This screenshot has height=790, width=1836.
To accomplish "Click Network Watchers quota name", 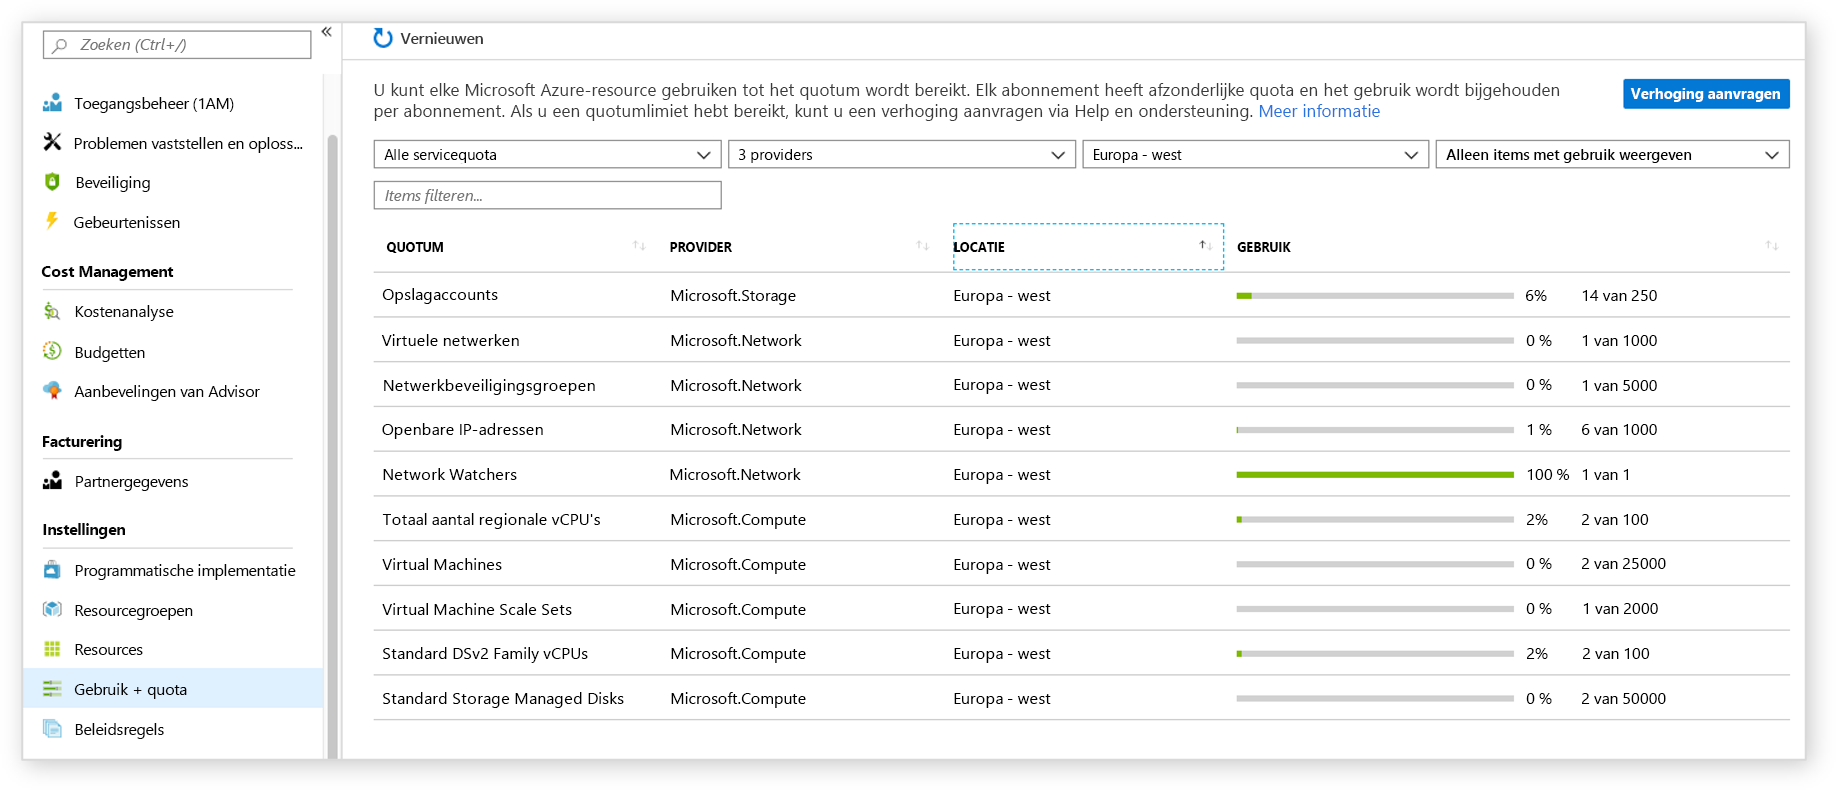I will pyautogui.click(x=449, y=474).
